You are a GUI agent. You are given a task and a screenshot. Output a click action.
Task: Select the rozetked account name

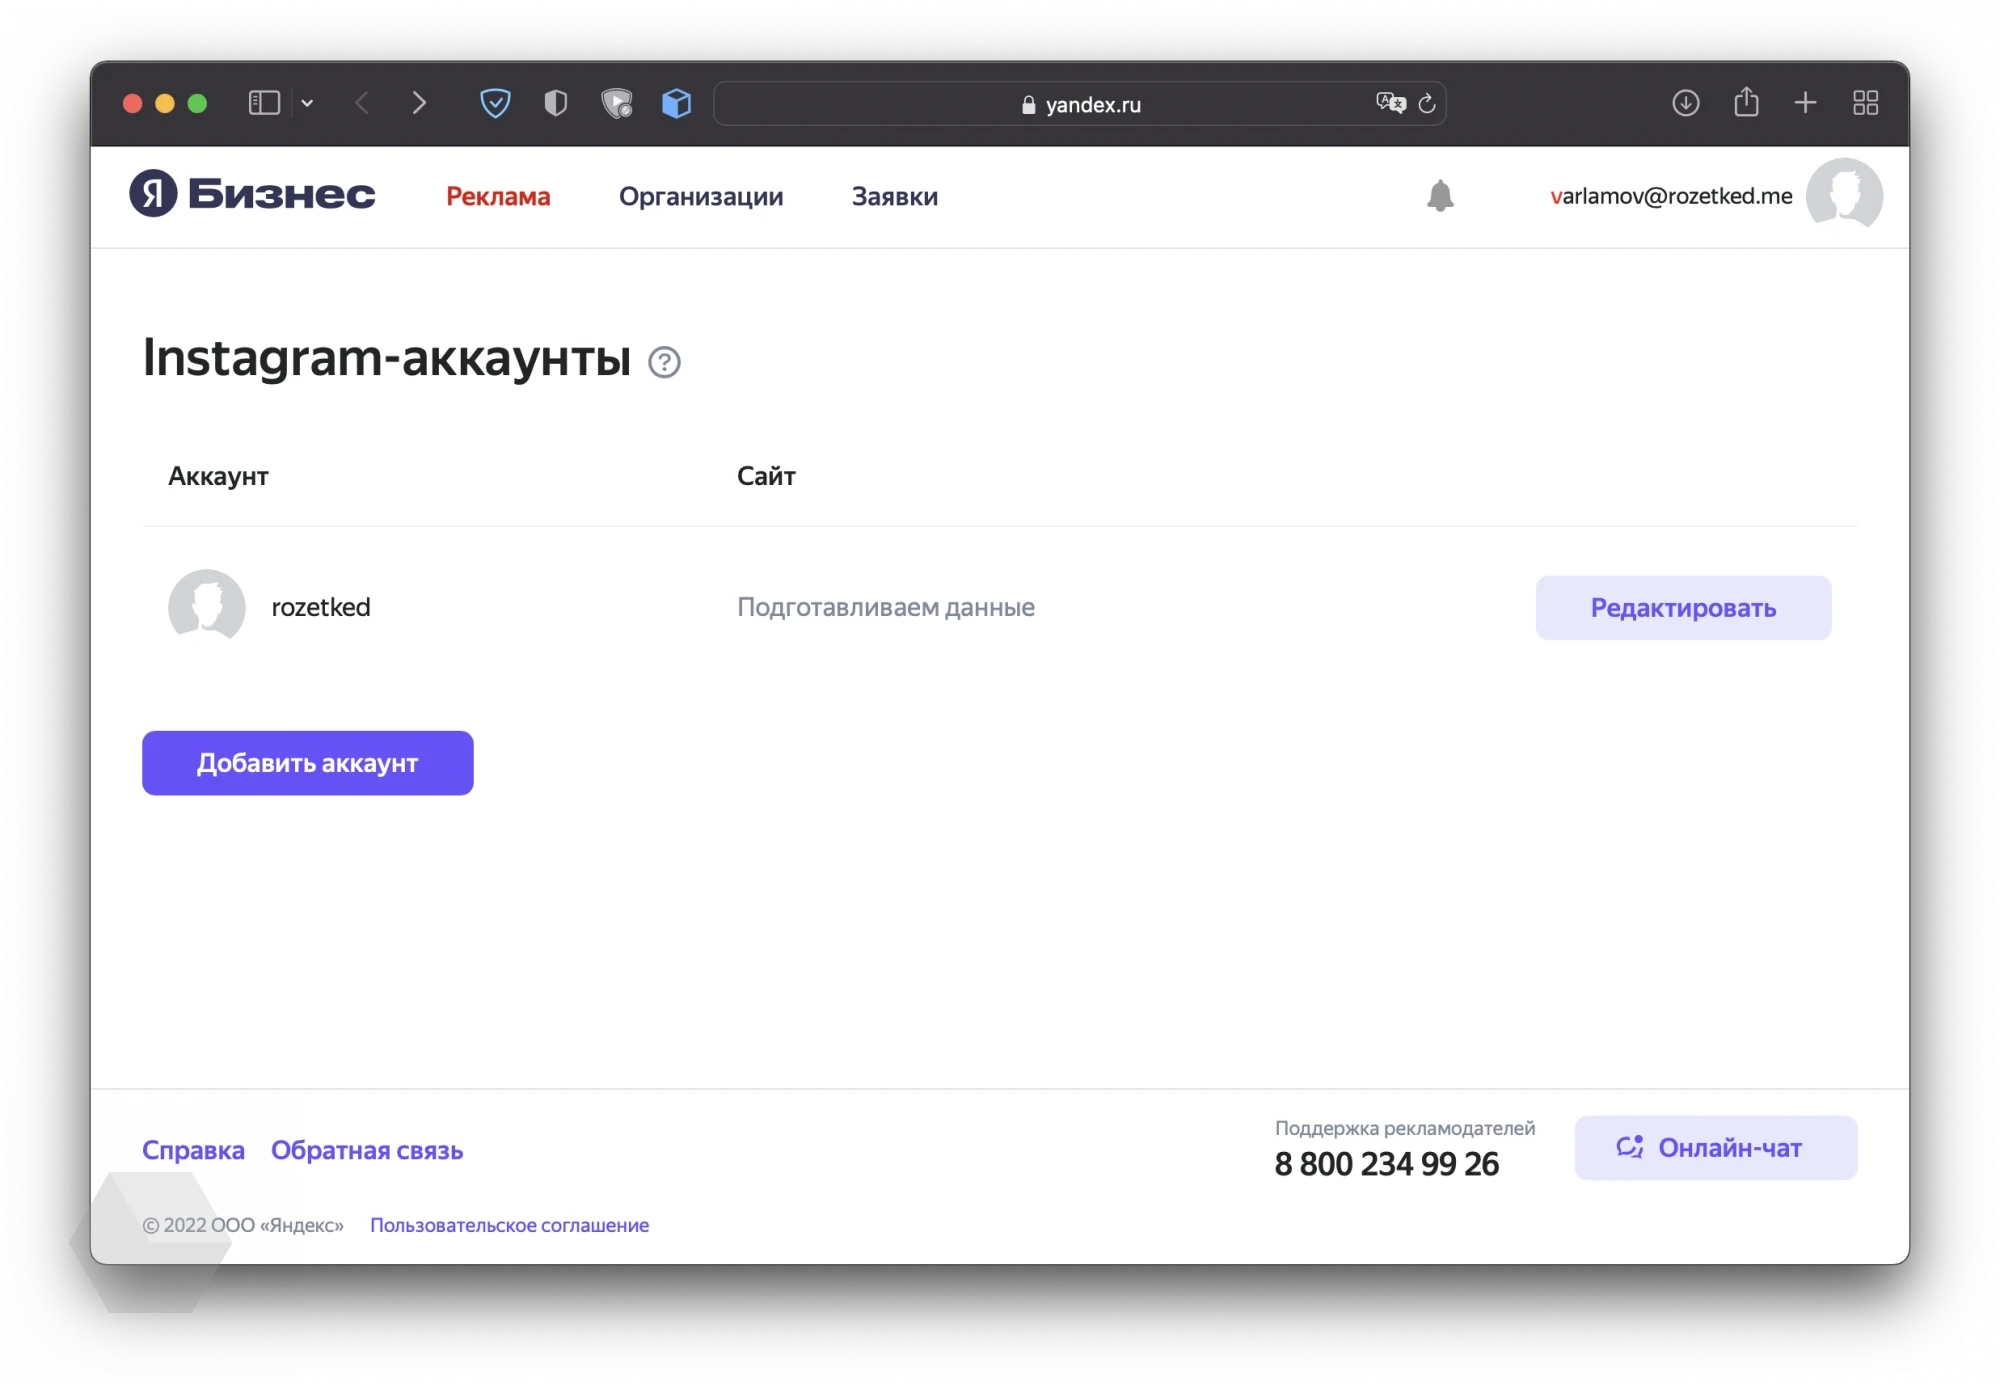[321, 607]
